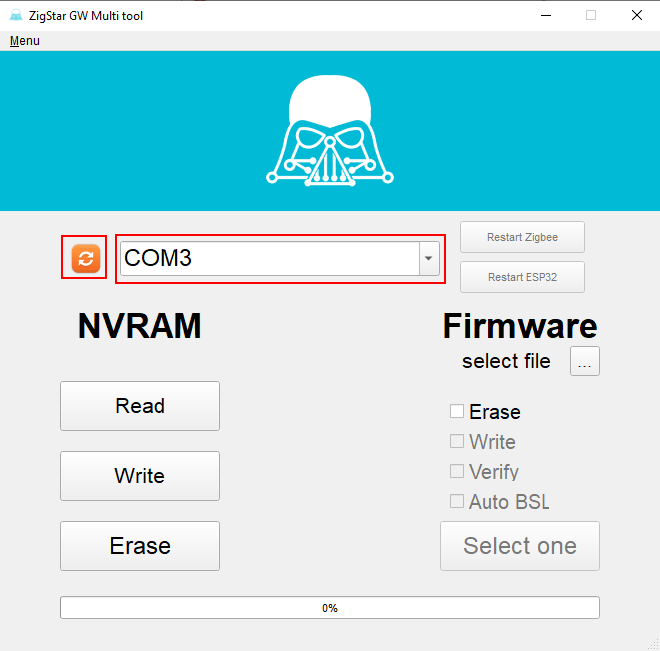Click the orange refresh ports icon
Viewport: 660px width, 651px height.
pos(85,258)
